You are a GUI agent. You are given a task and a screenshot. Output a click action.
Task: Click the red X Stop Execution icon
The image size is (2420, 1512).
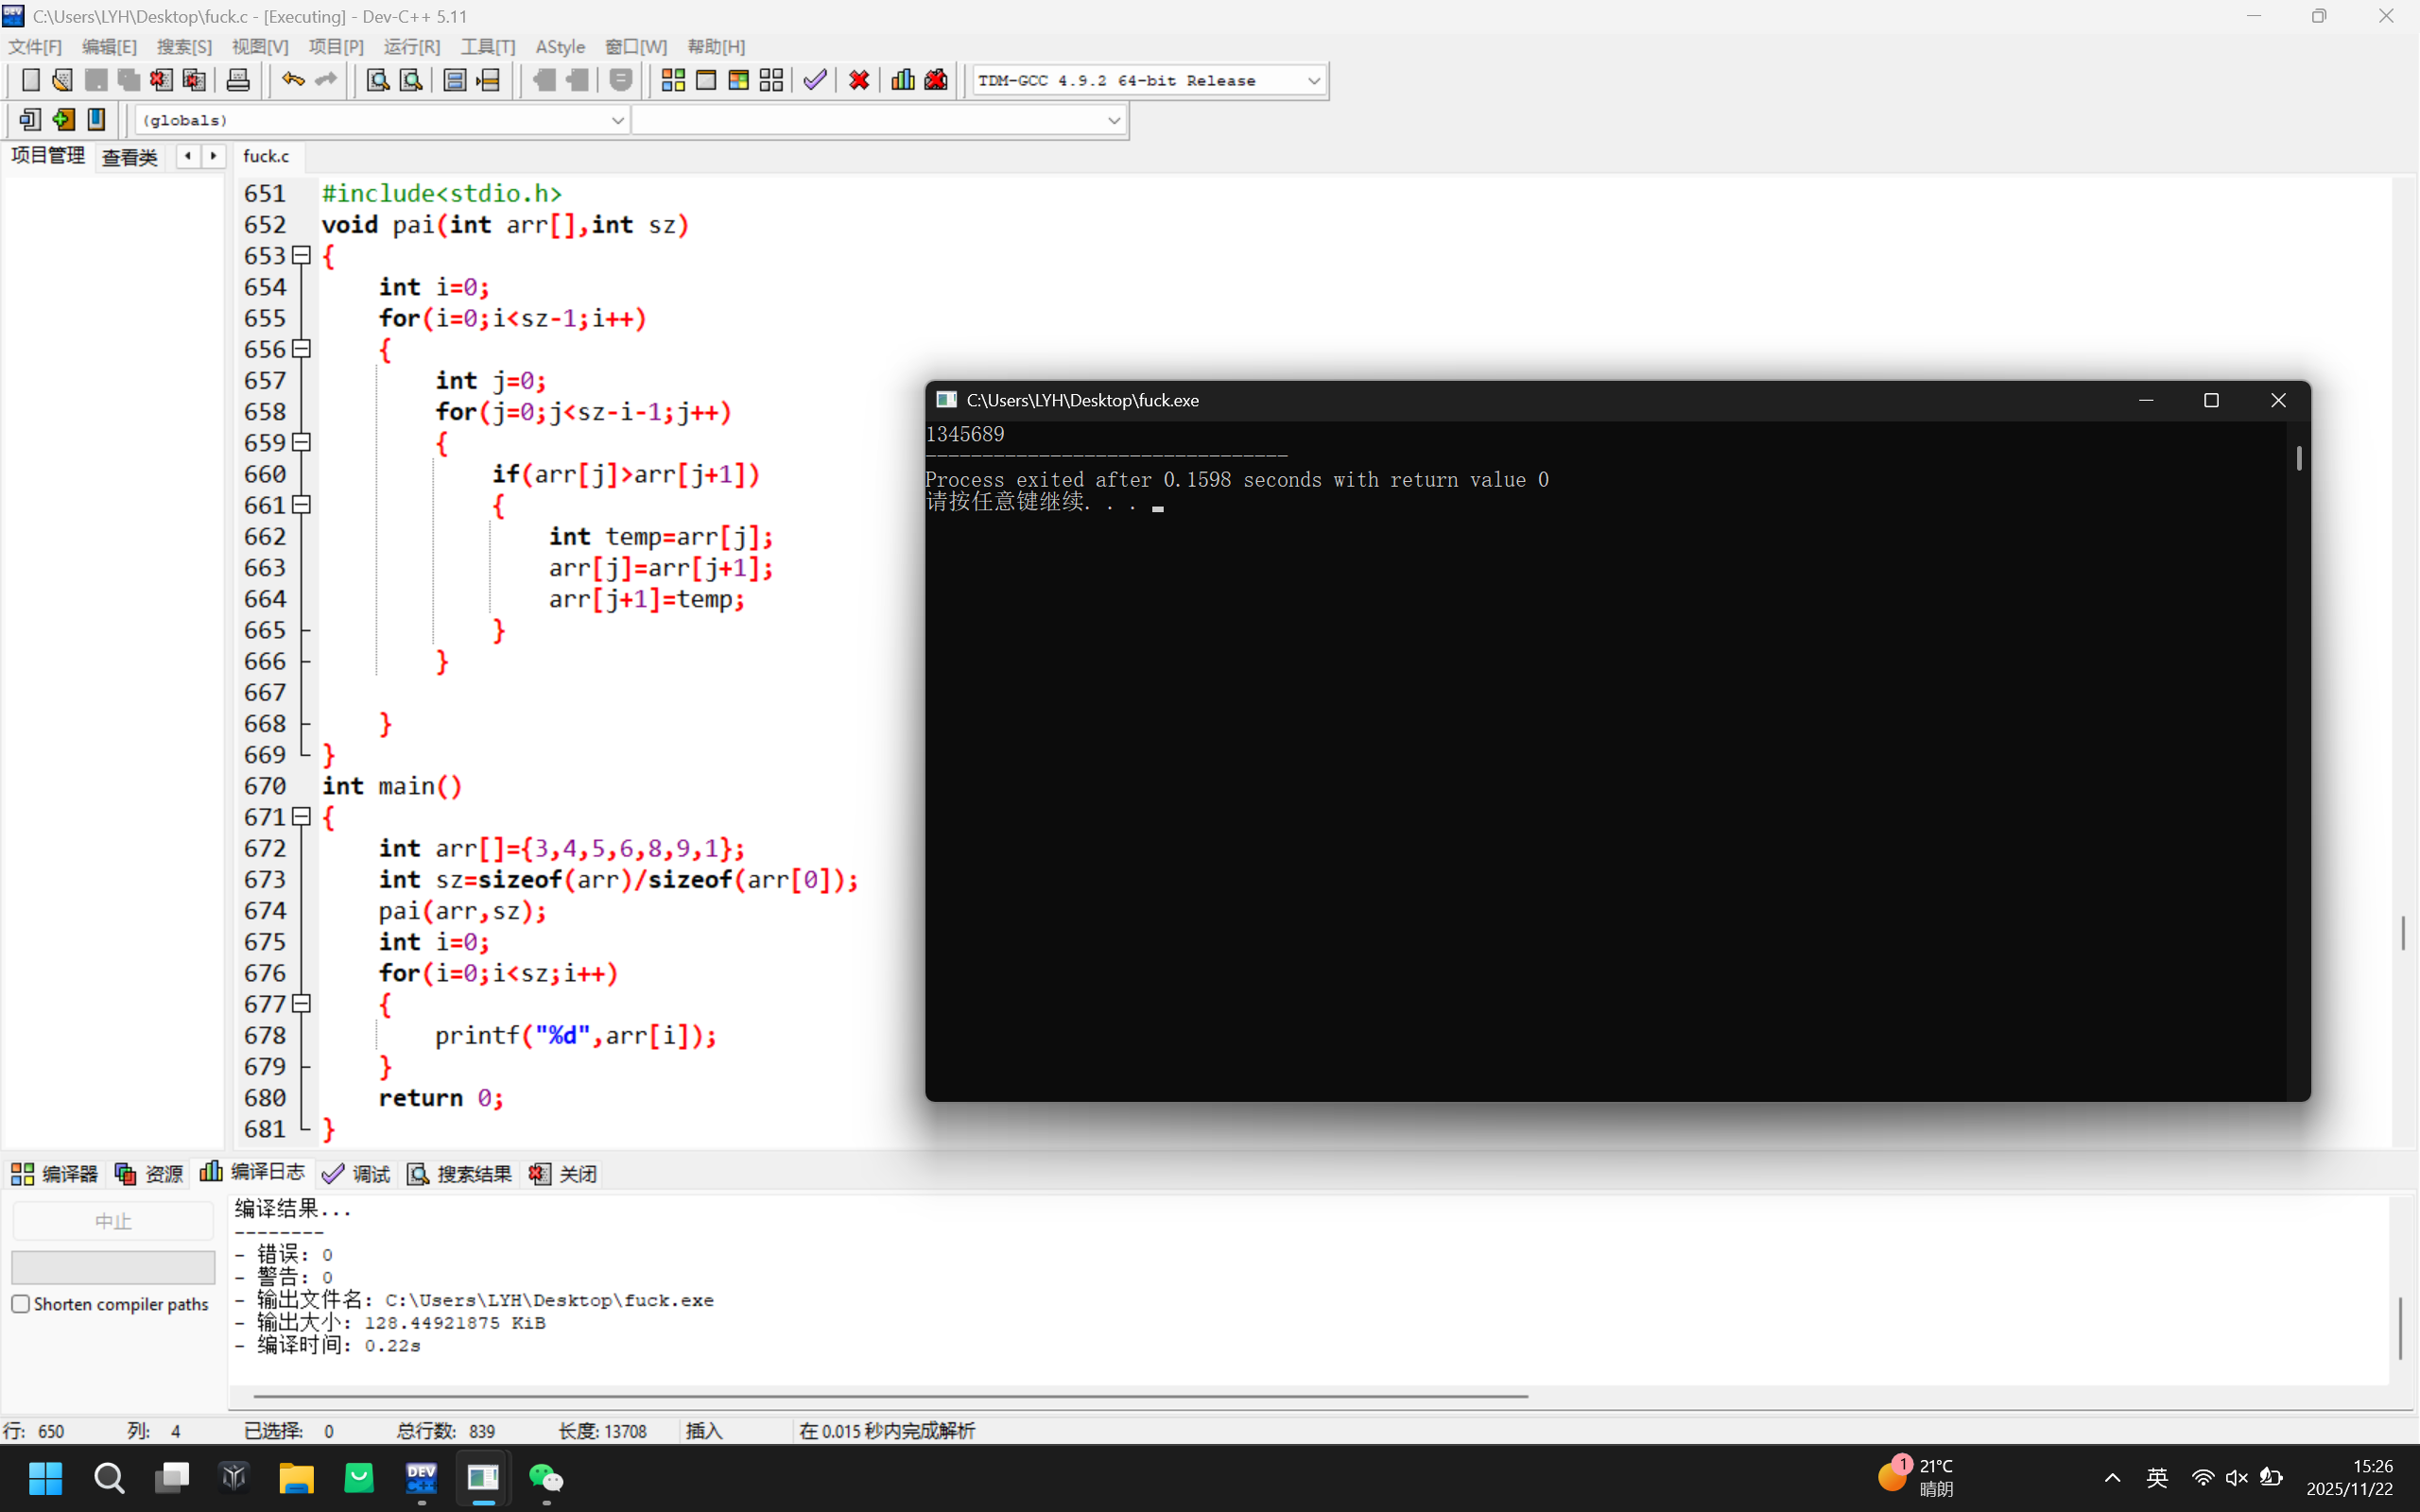(858, 80)
